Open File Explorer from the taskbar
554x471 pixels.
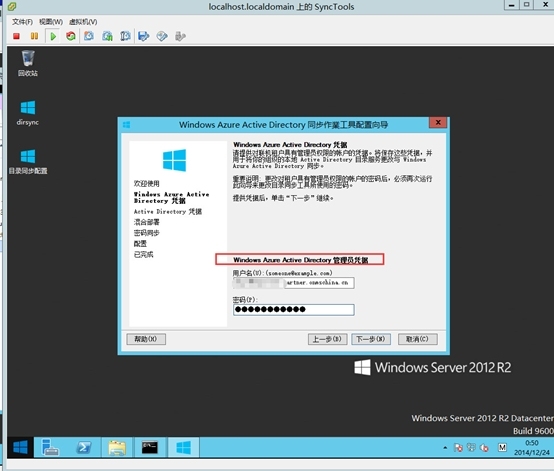(117, 447)
